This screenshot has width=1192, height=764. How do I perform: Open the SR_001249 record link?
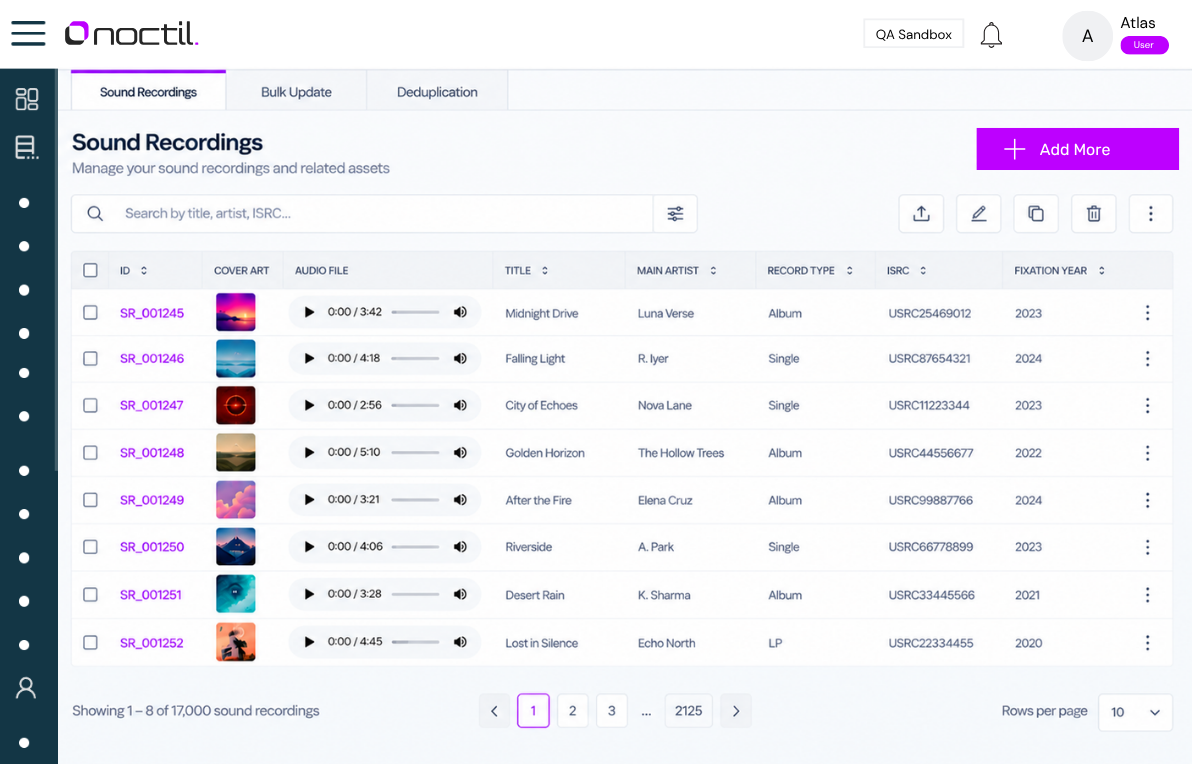(152, 499)
